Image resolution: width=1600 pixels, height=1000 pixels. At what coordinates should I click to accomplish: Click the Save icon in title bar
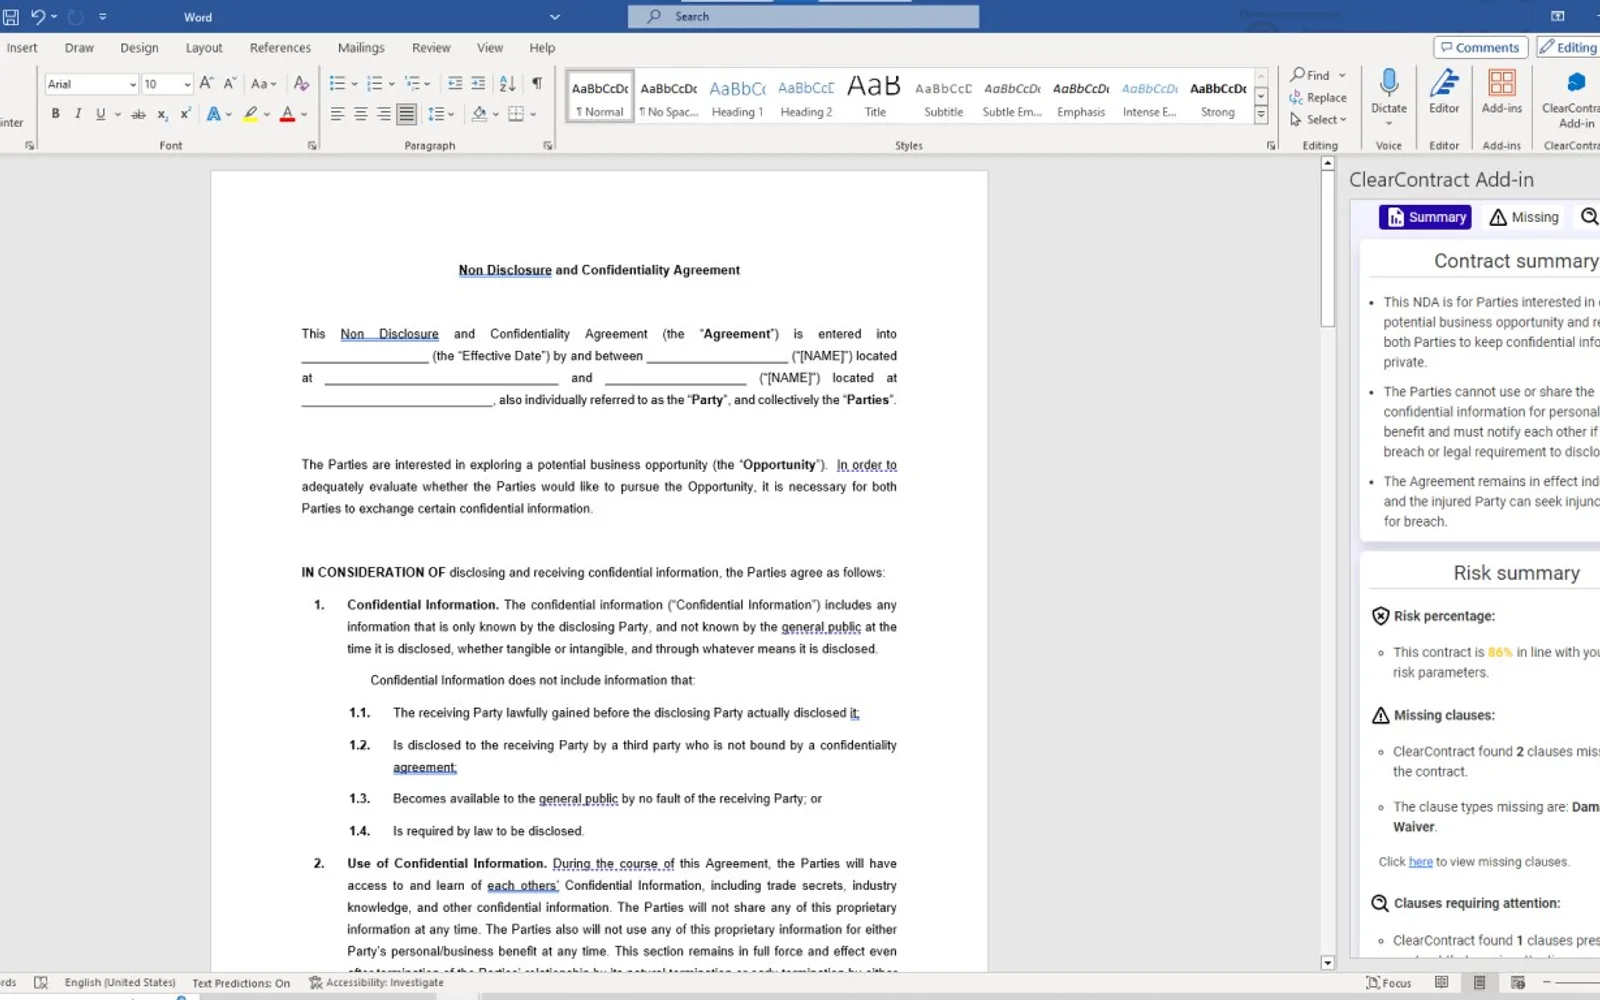click(x=11, y=17)
